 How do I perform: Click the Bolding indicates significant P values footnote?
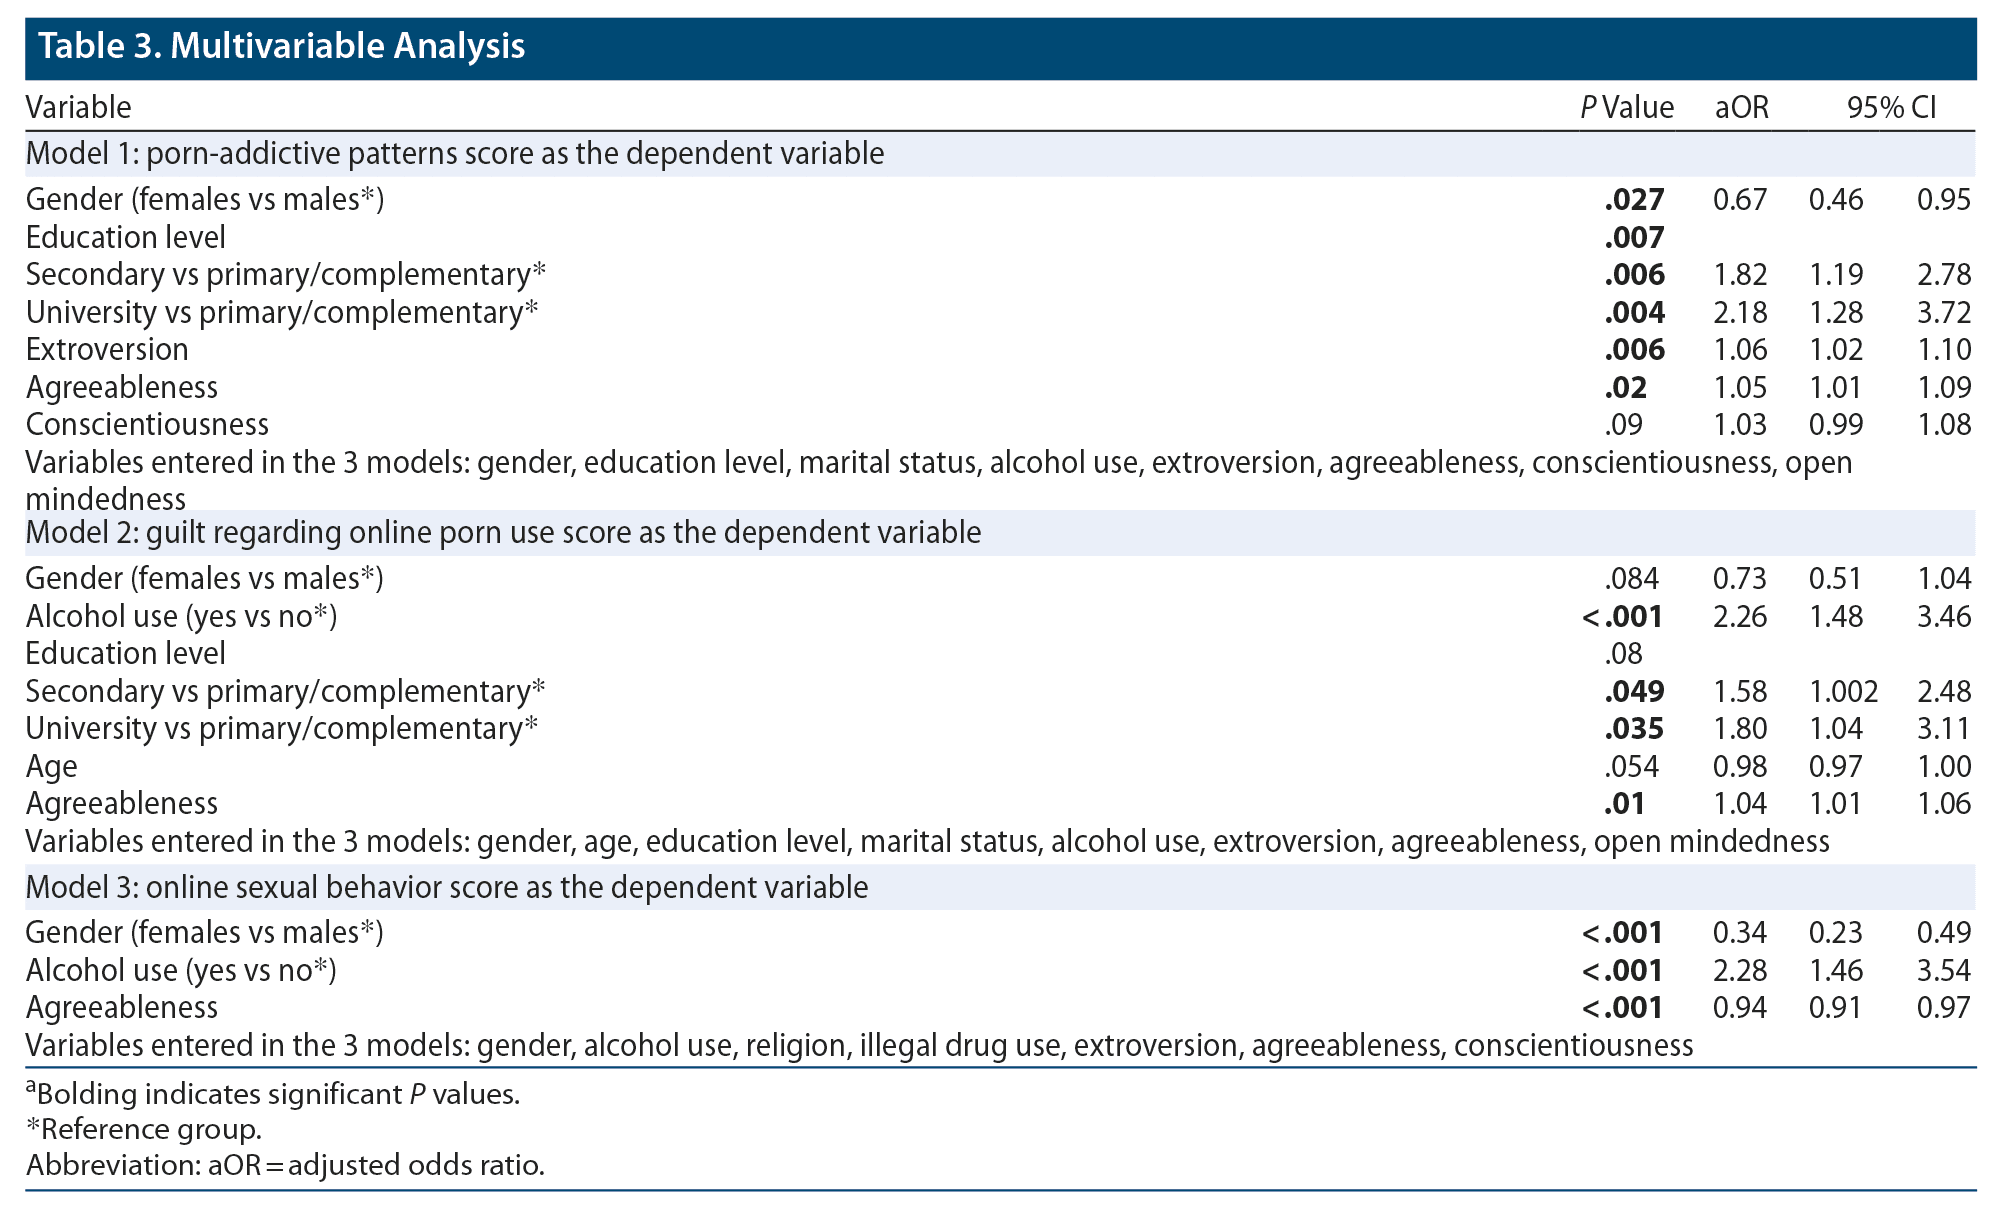[x=273, y=1094]
